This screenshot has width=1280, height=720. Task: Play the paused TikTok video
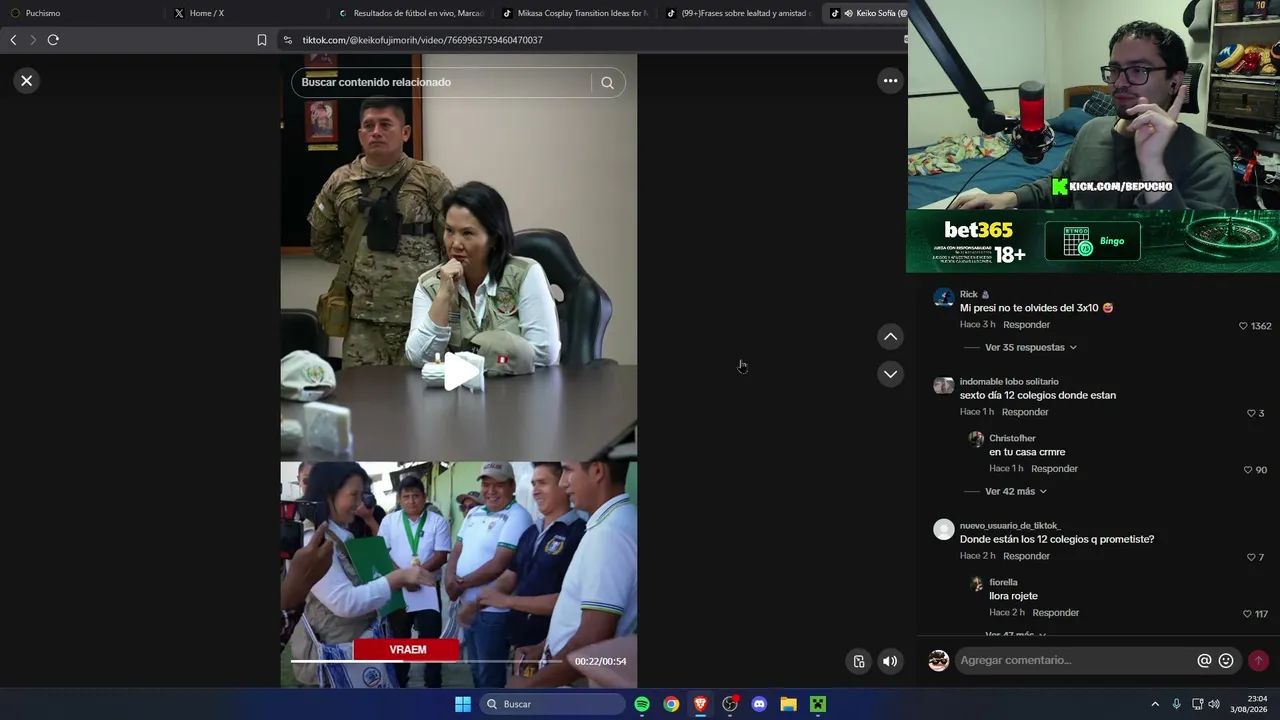click(459, 371)
